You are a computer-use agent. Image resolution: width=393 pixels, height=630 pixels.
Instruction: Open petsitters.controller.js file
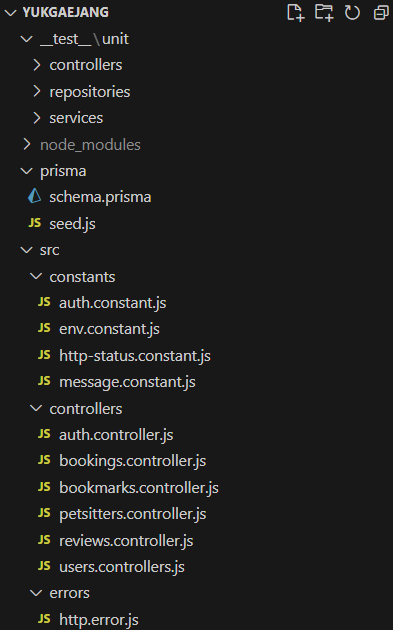[133, 513]
